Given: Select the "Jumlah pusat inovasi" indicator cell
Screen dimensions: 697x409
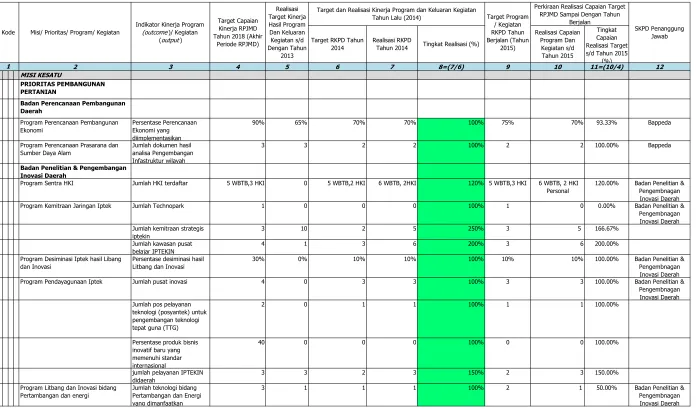Looking at the screenshot, I should [x=170, y=289].
